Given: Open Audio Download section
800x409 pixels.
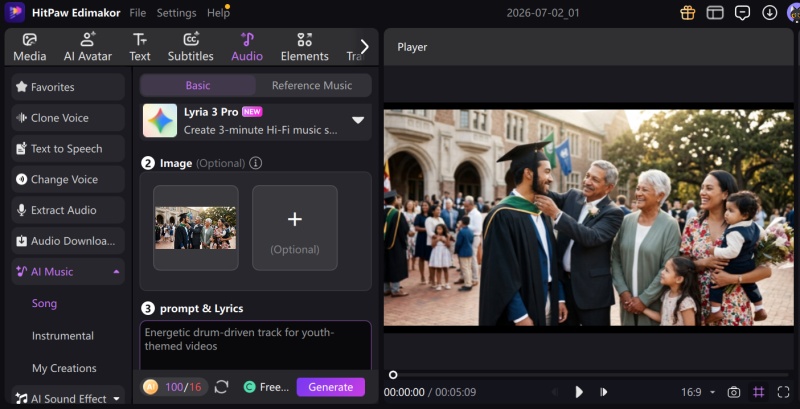Looking at the screenshot, I should [68, 241].
